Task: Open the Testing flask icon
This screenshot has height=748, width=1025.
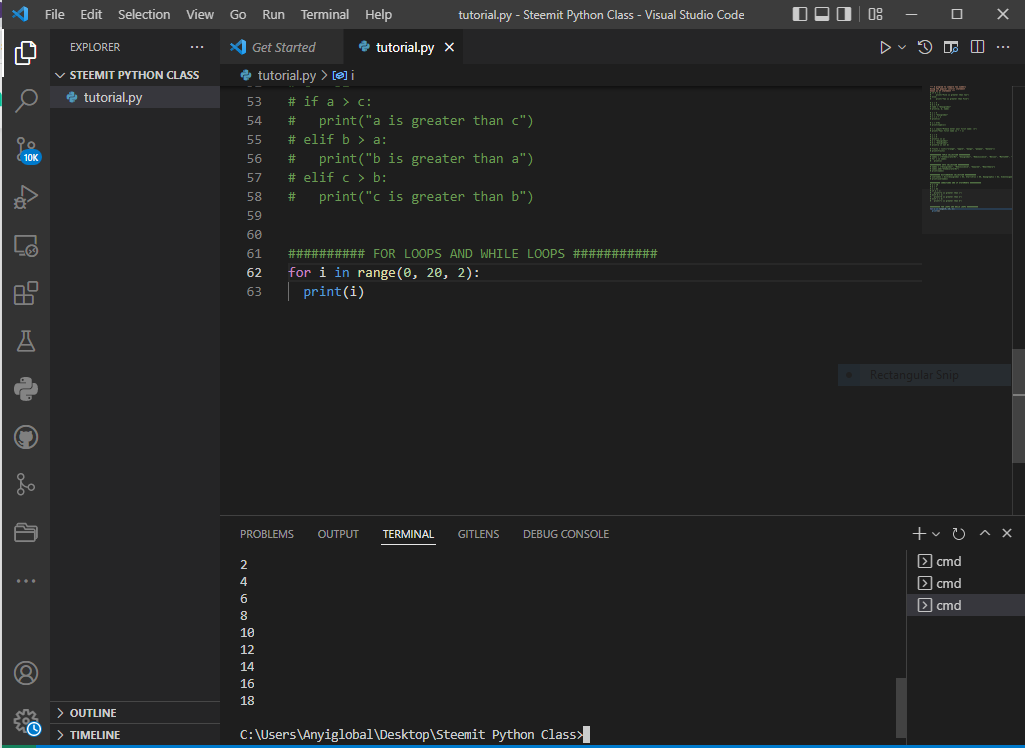Action: 26,341
